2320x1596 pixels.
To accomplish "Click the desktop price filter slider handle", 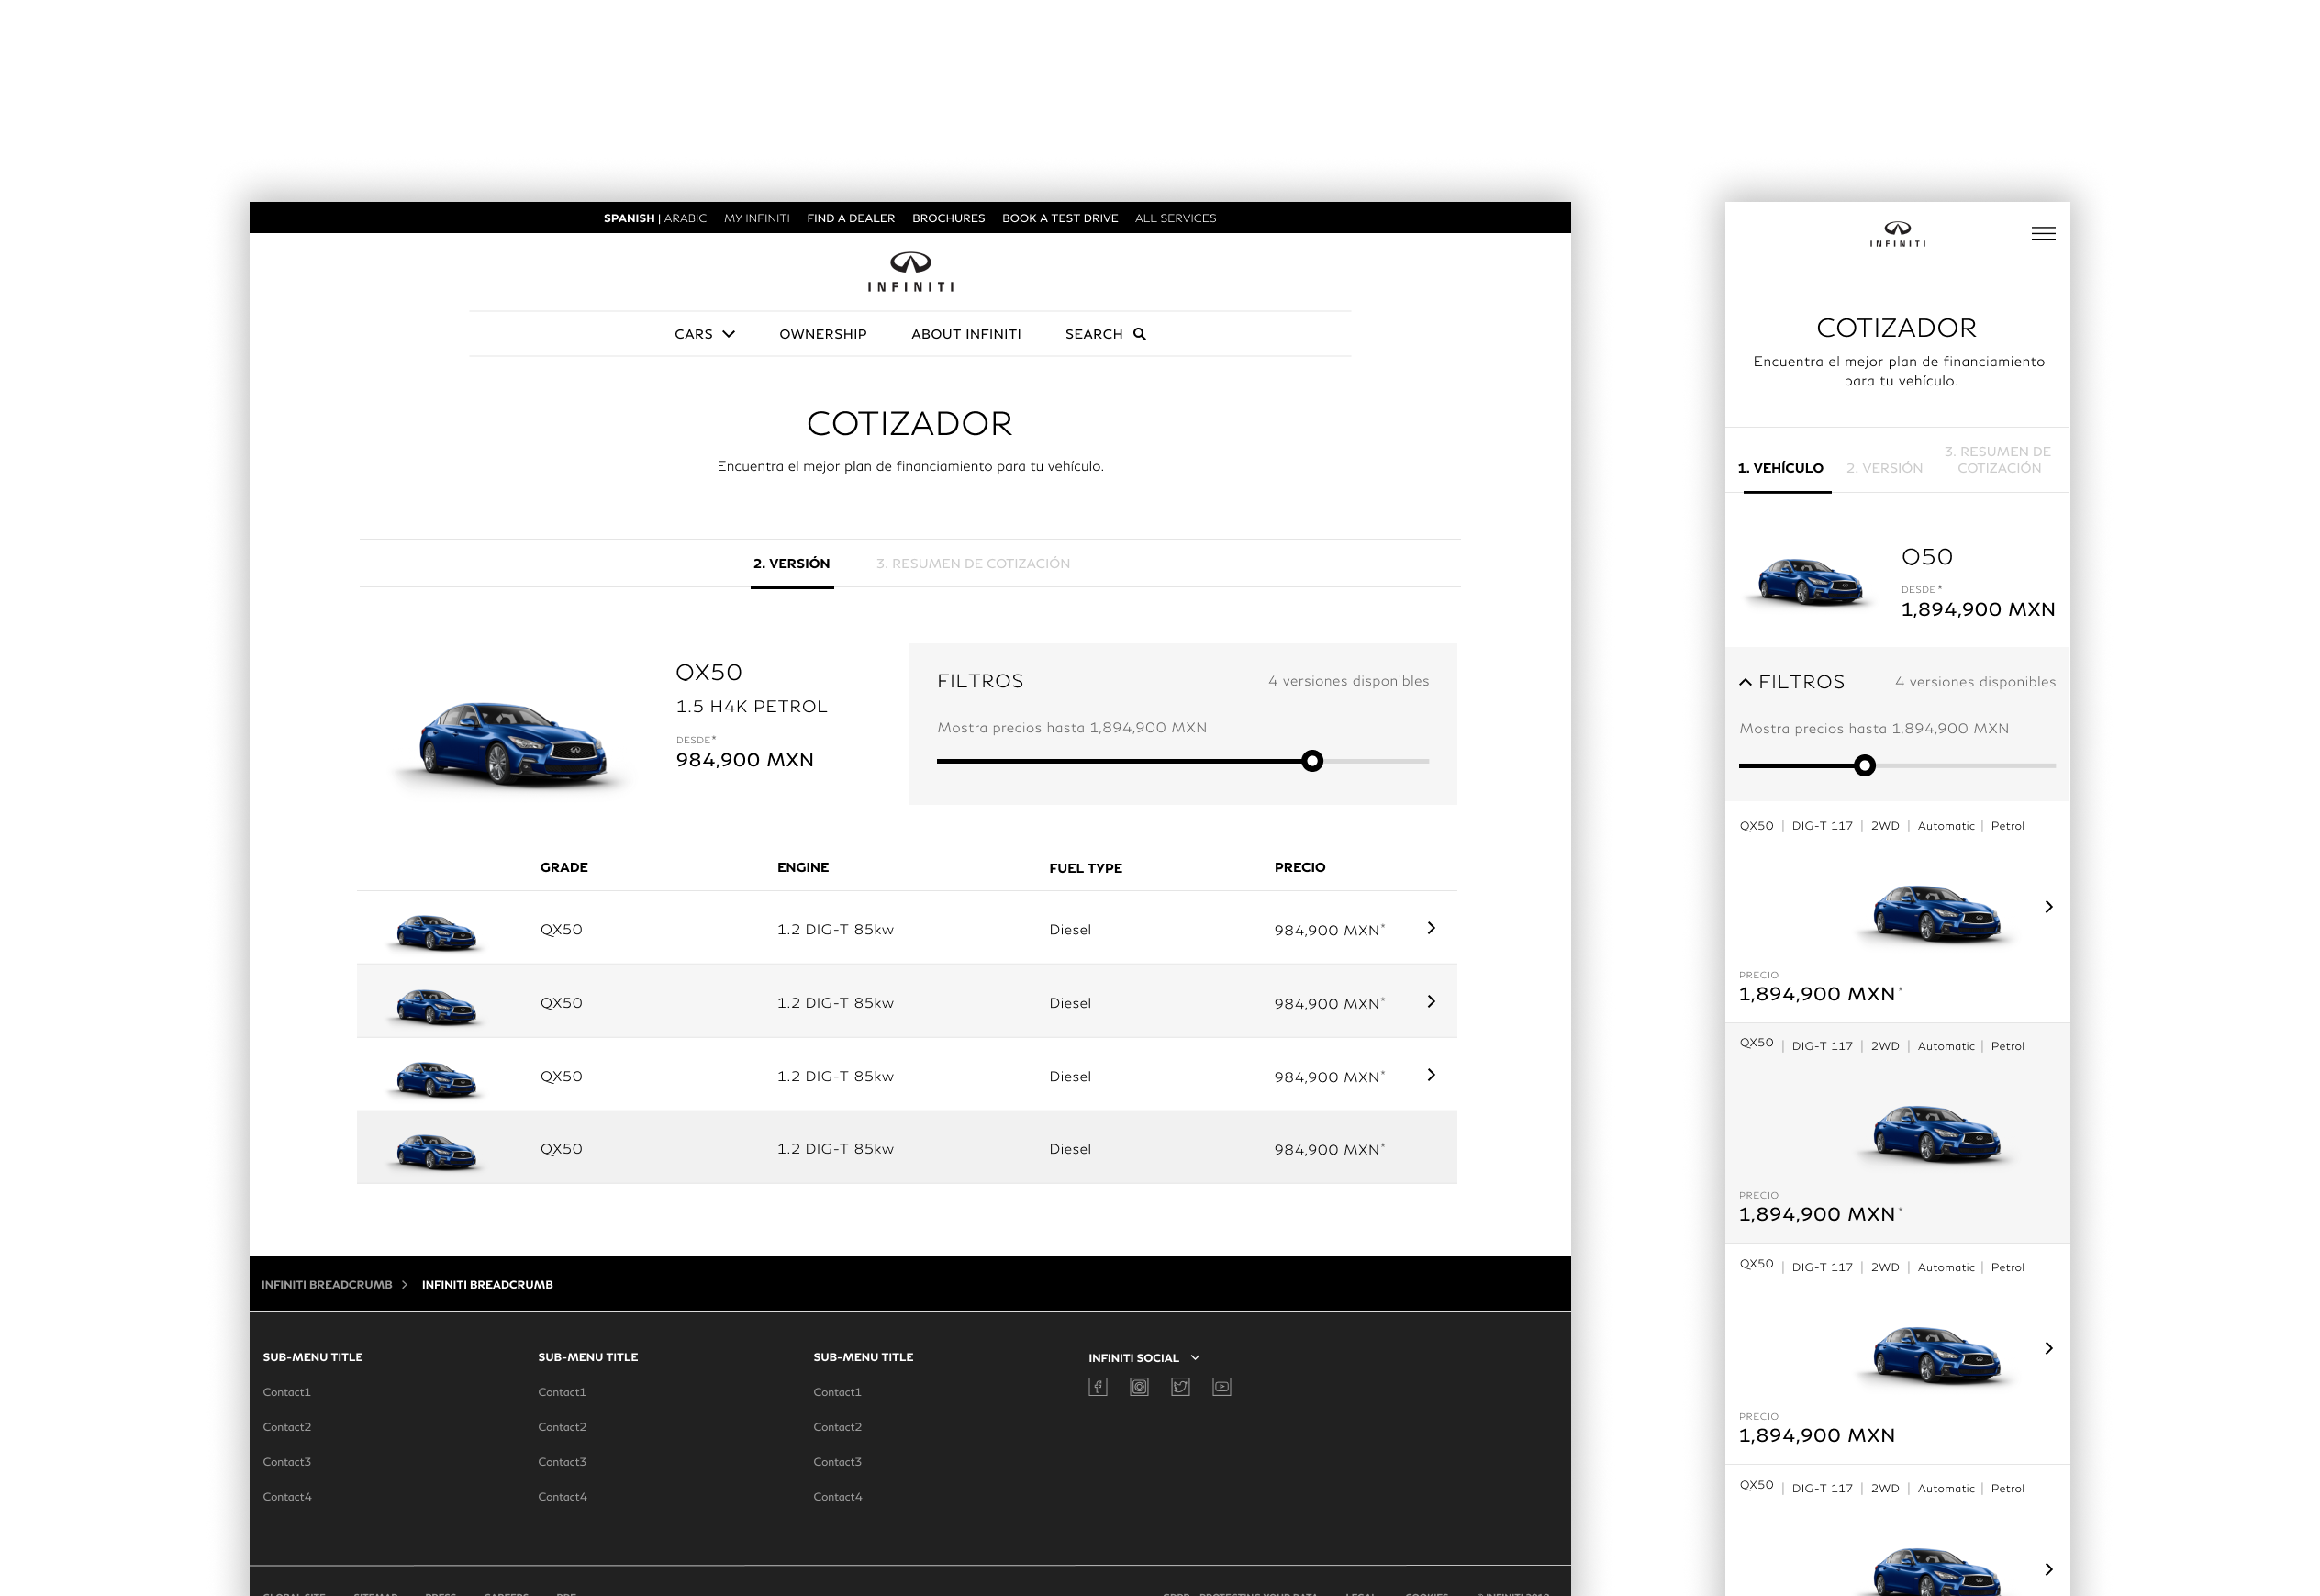I will click(1312, 761).
